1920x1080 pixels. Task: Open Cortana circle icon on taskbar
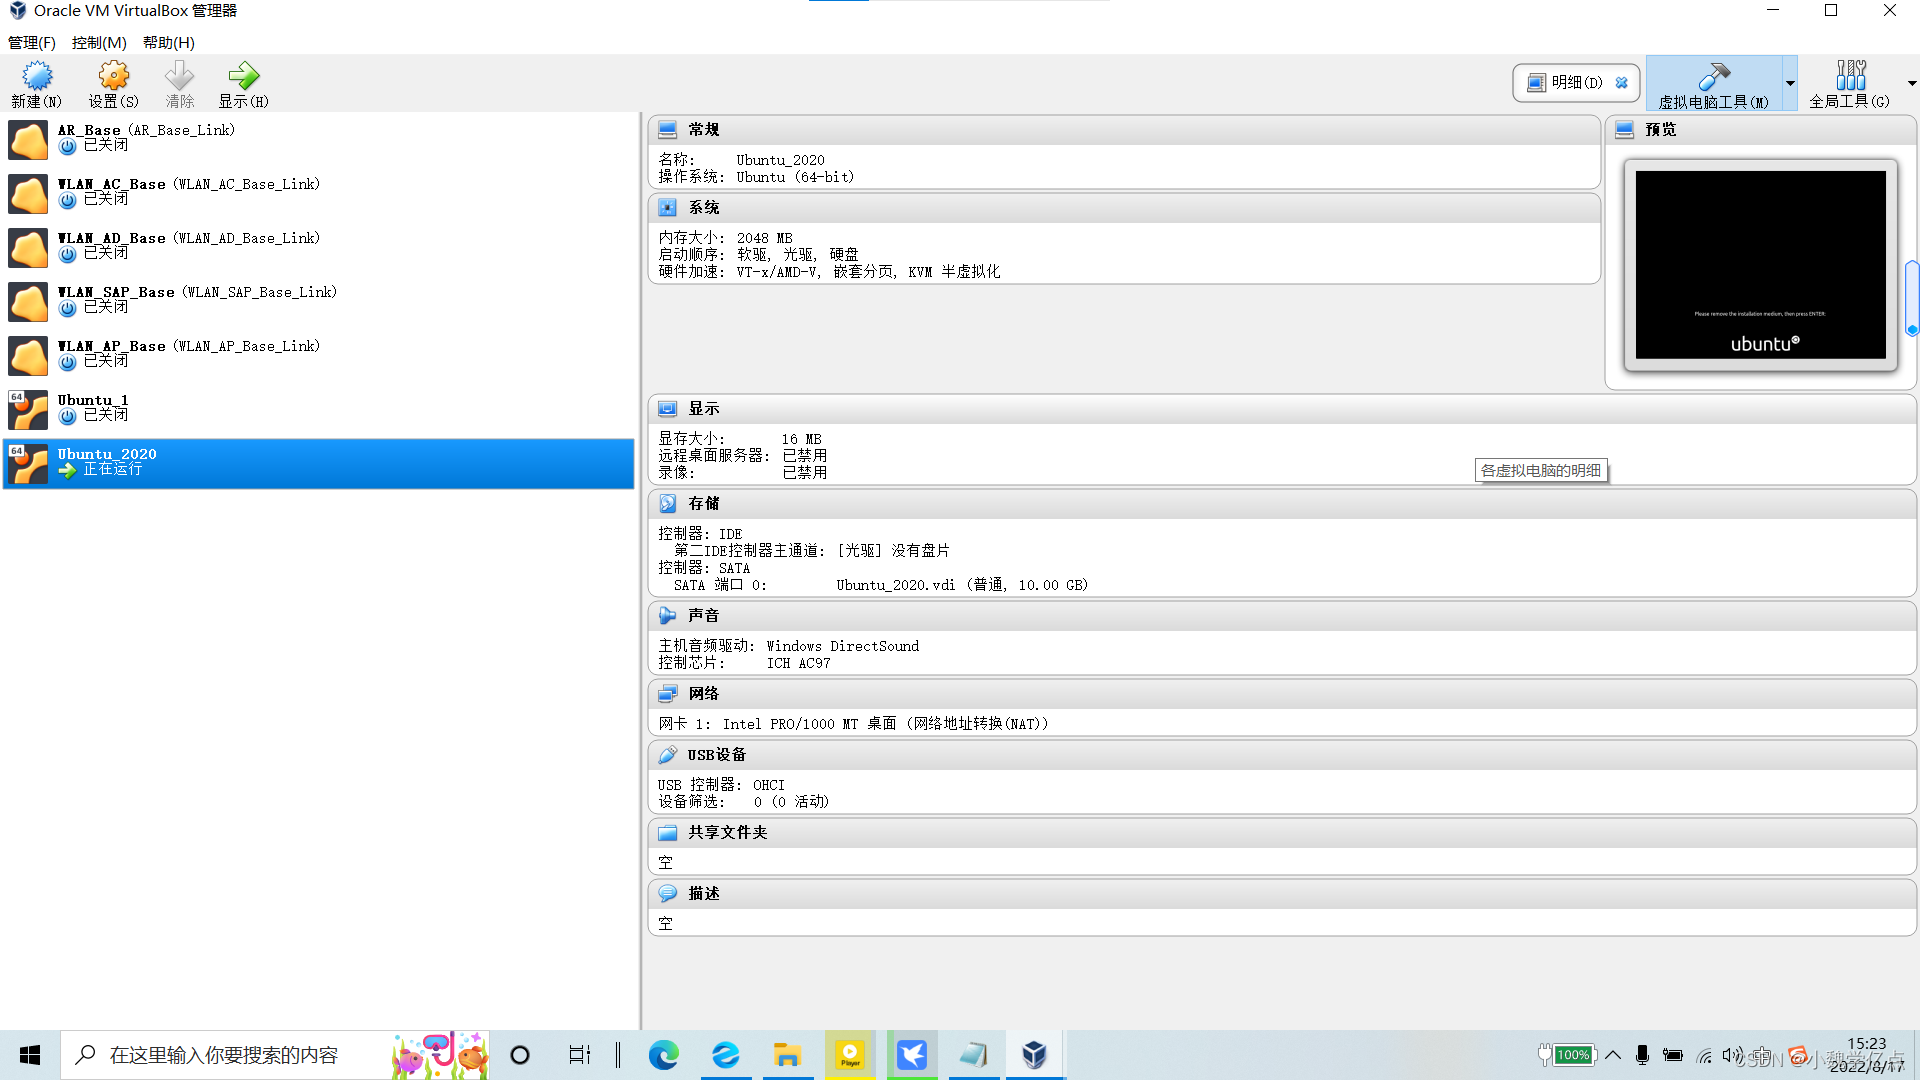click(520, 1055)
